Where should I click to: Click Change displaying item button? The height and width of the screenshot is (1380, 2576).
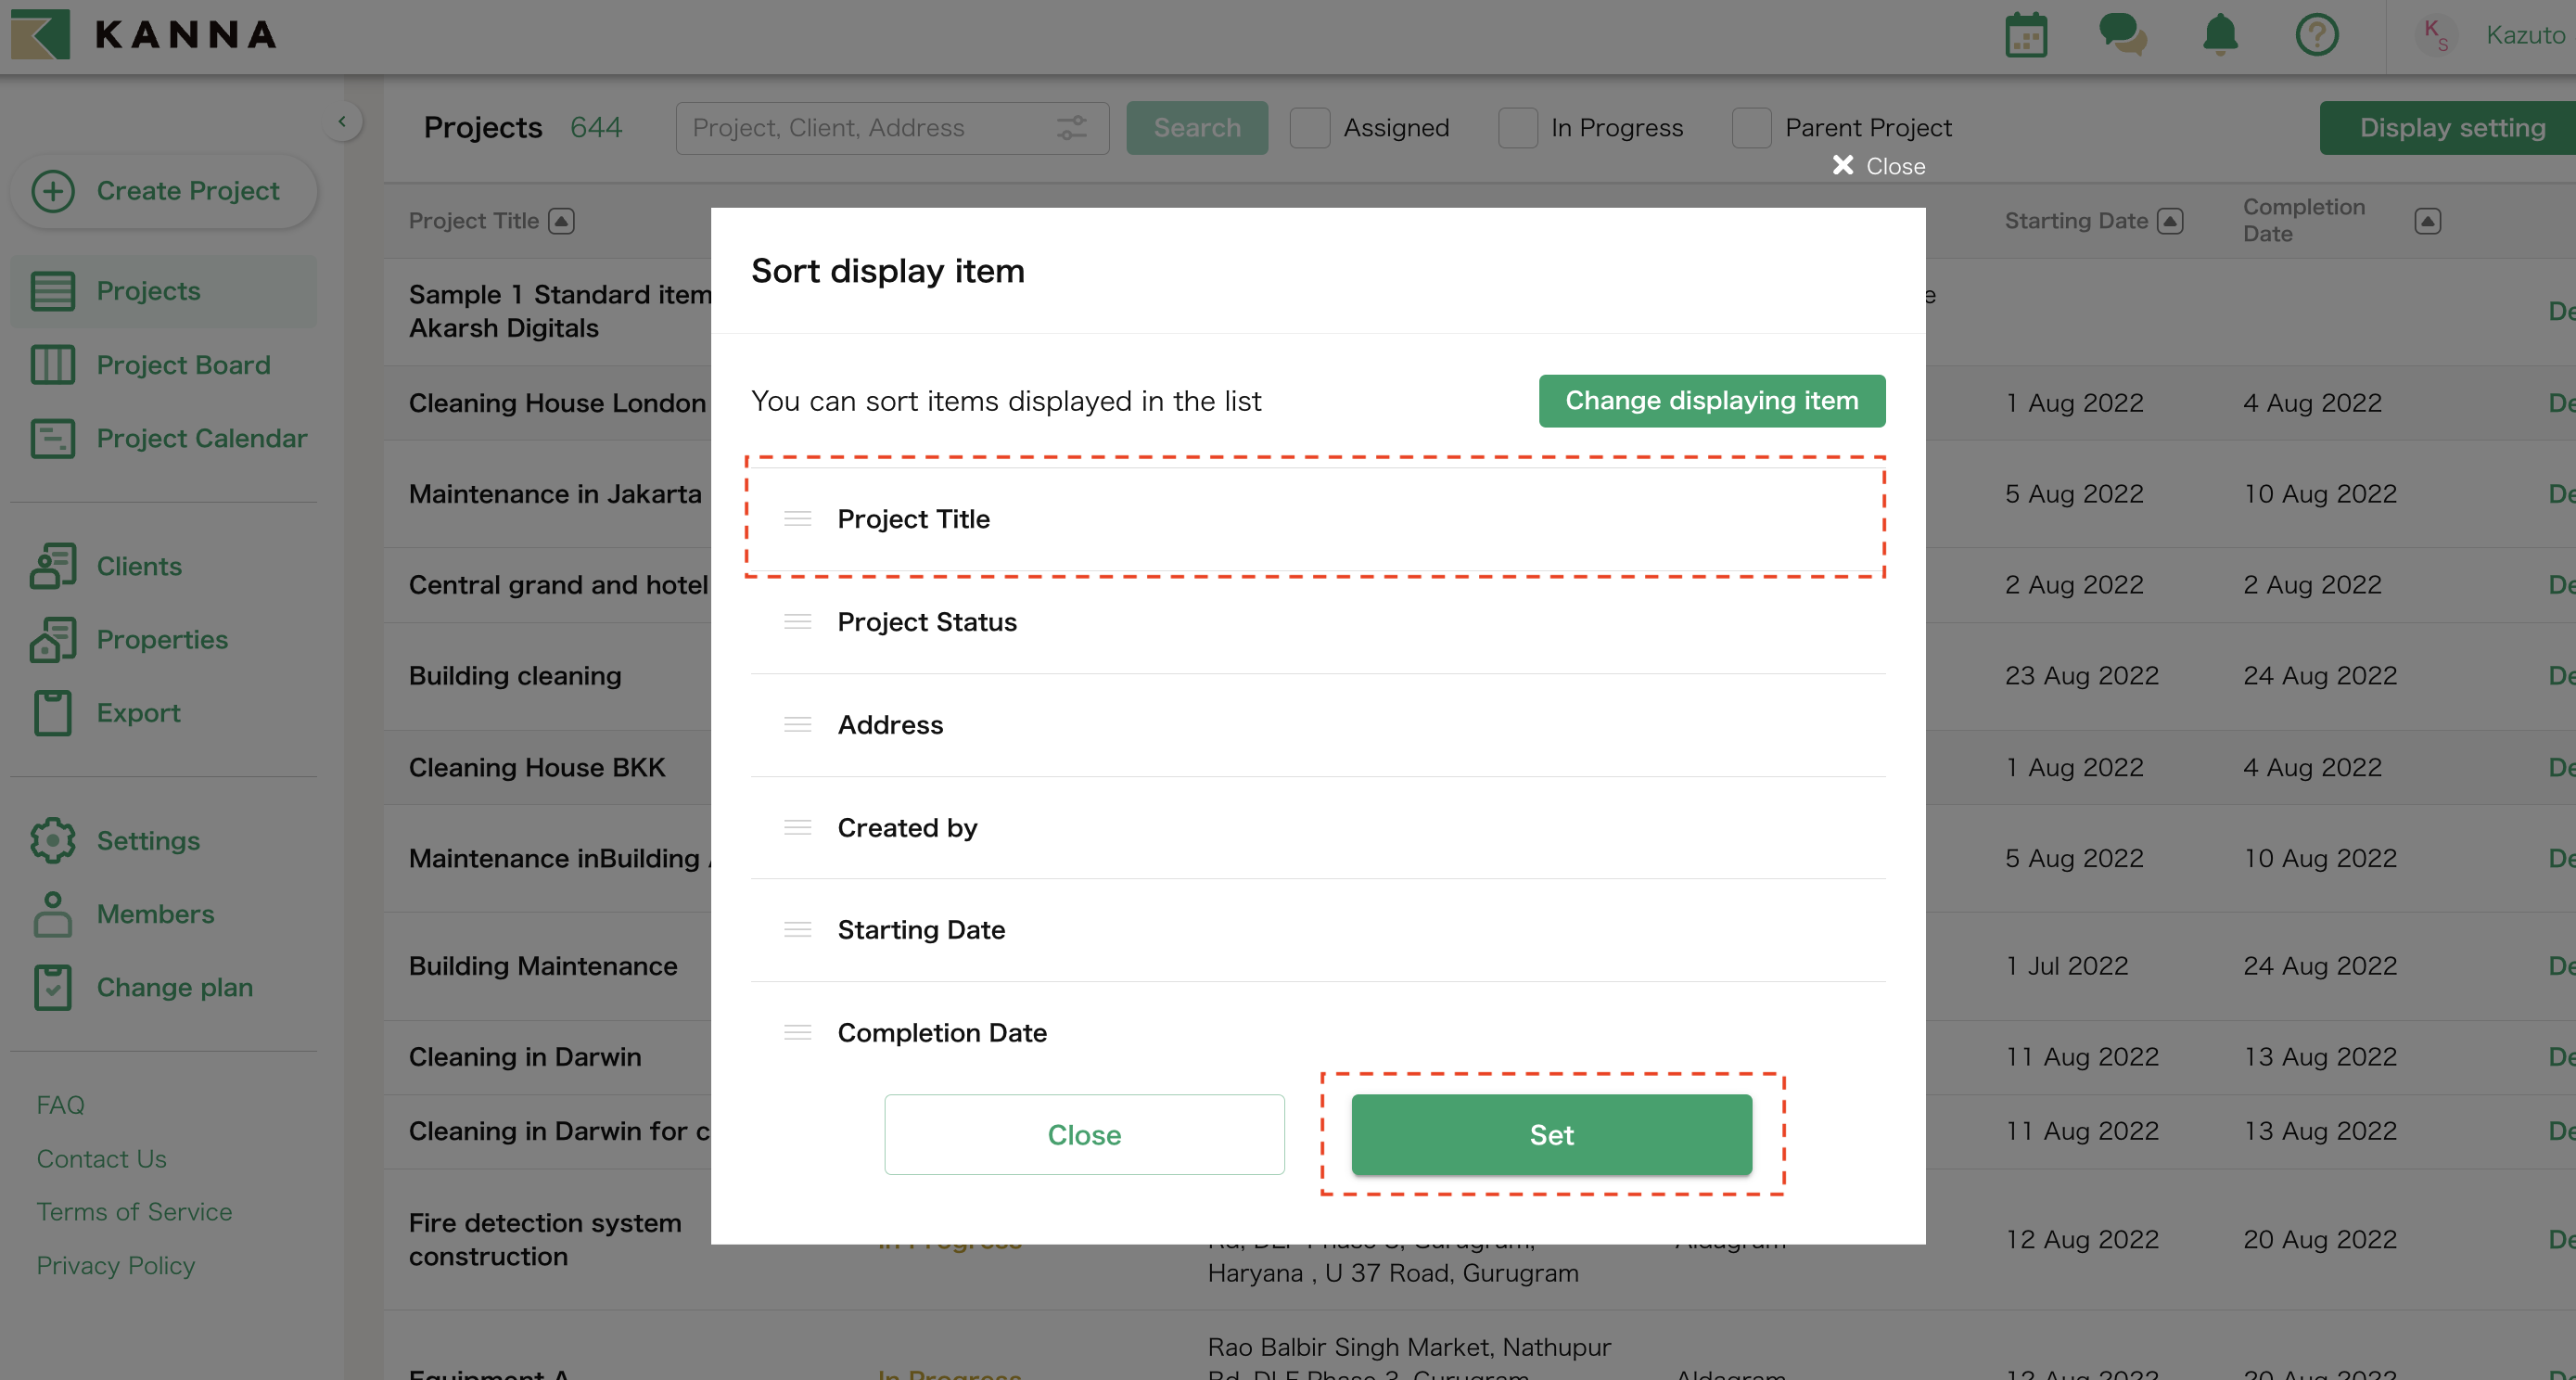pos(1711,401)
